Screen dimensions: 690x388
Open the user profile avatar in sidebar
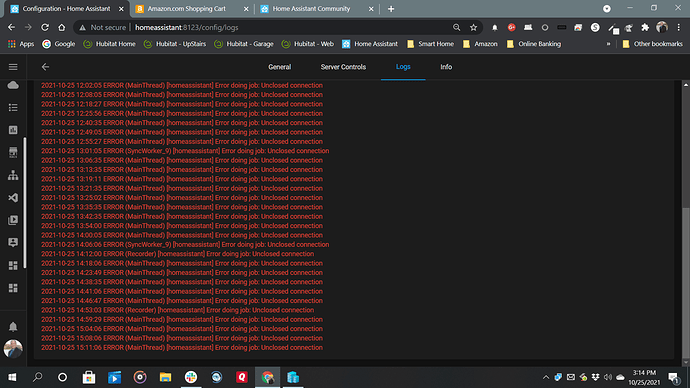coord(13,349)
